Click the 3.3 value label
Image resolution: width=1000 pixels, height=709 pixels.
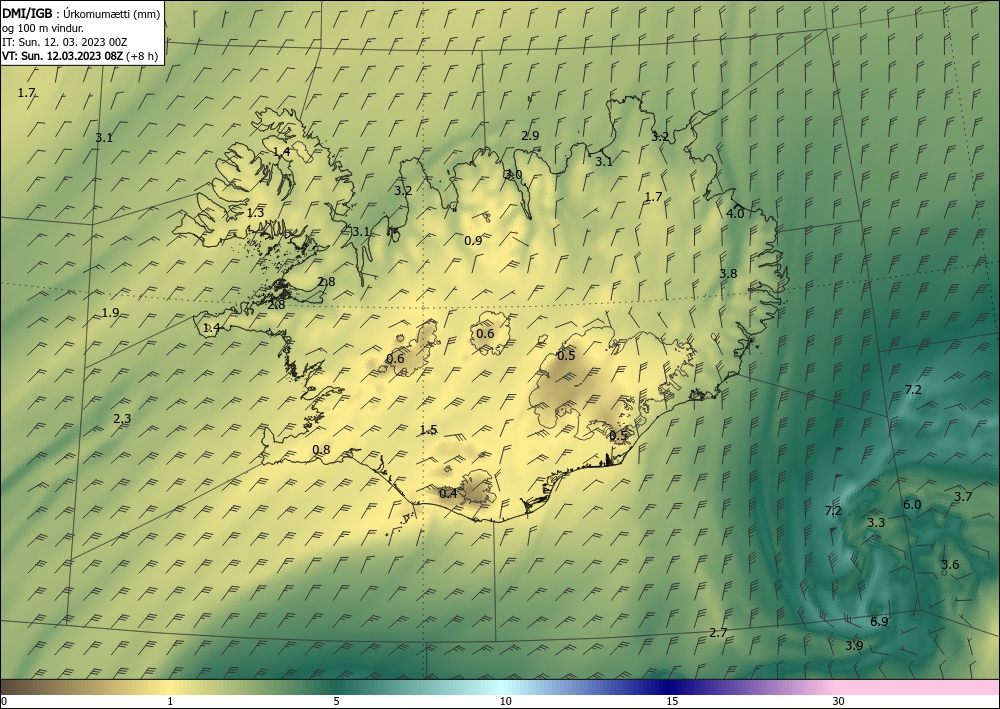[876, 522]
